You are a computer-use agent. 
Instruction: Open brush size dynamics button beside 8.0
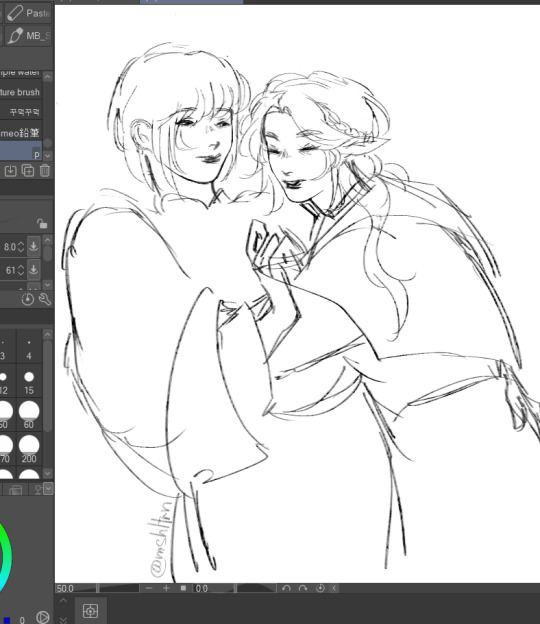tap(34, 247)
